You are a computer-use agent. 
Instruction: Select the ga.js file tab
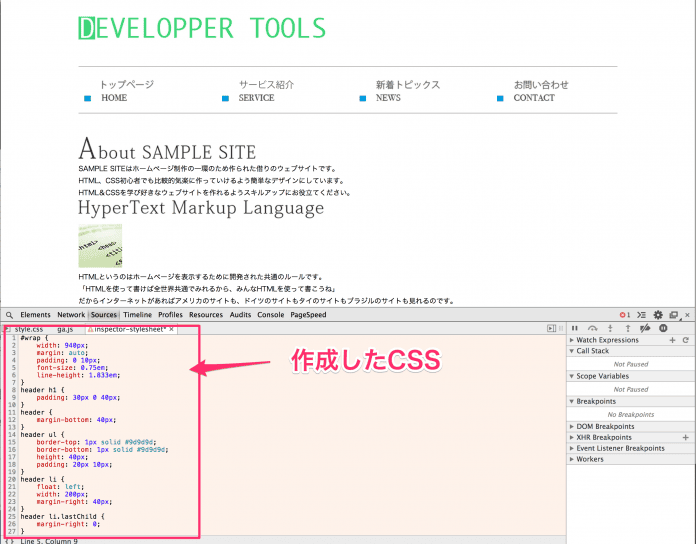[x=65, y=329]
